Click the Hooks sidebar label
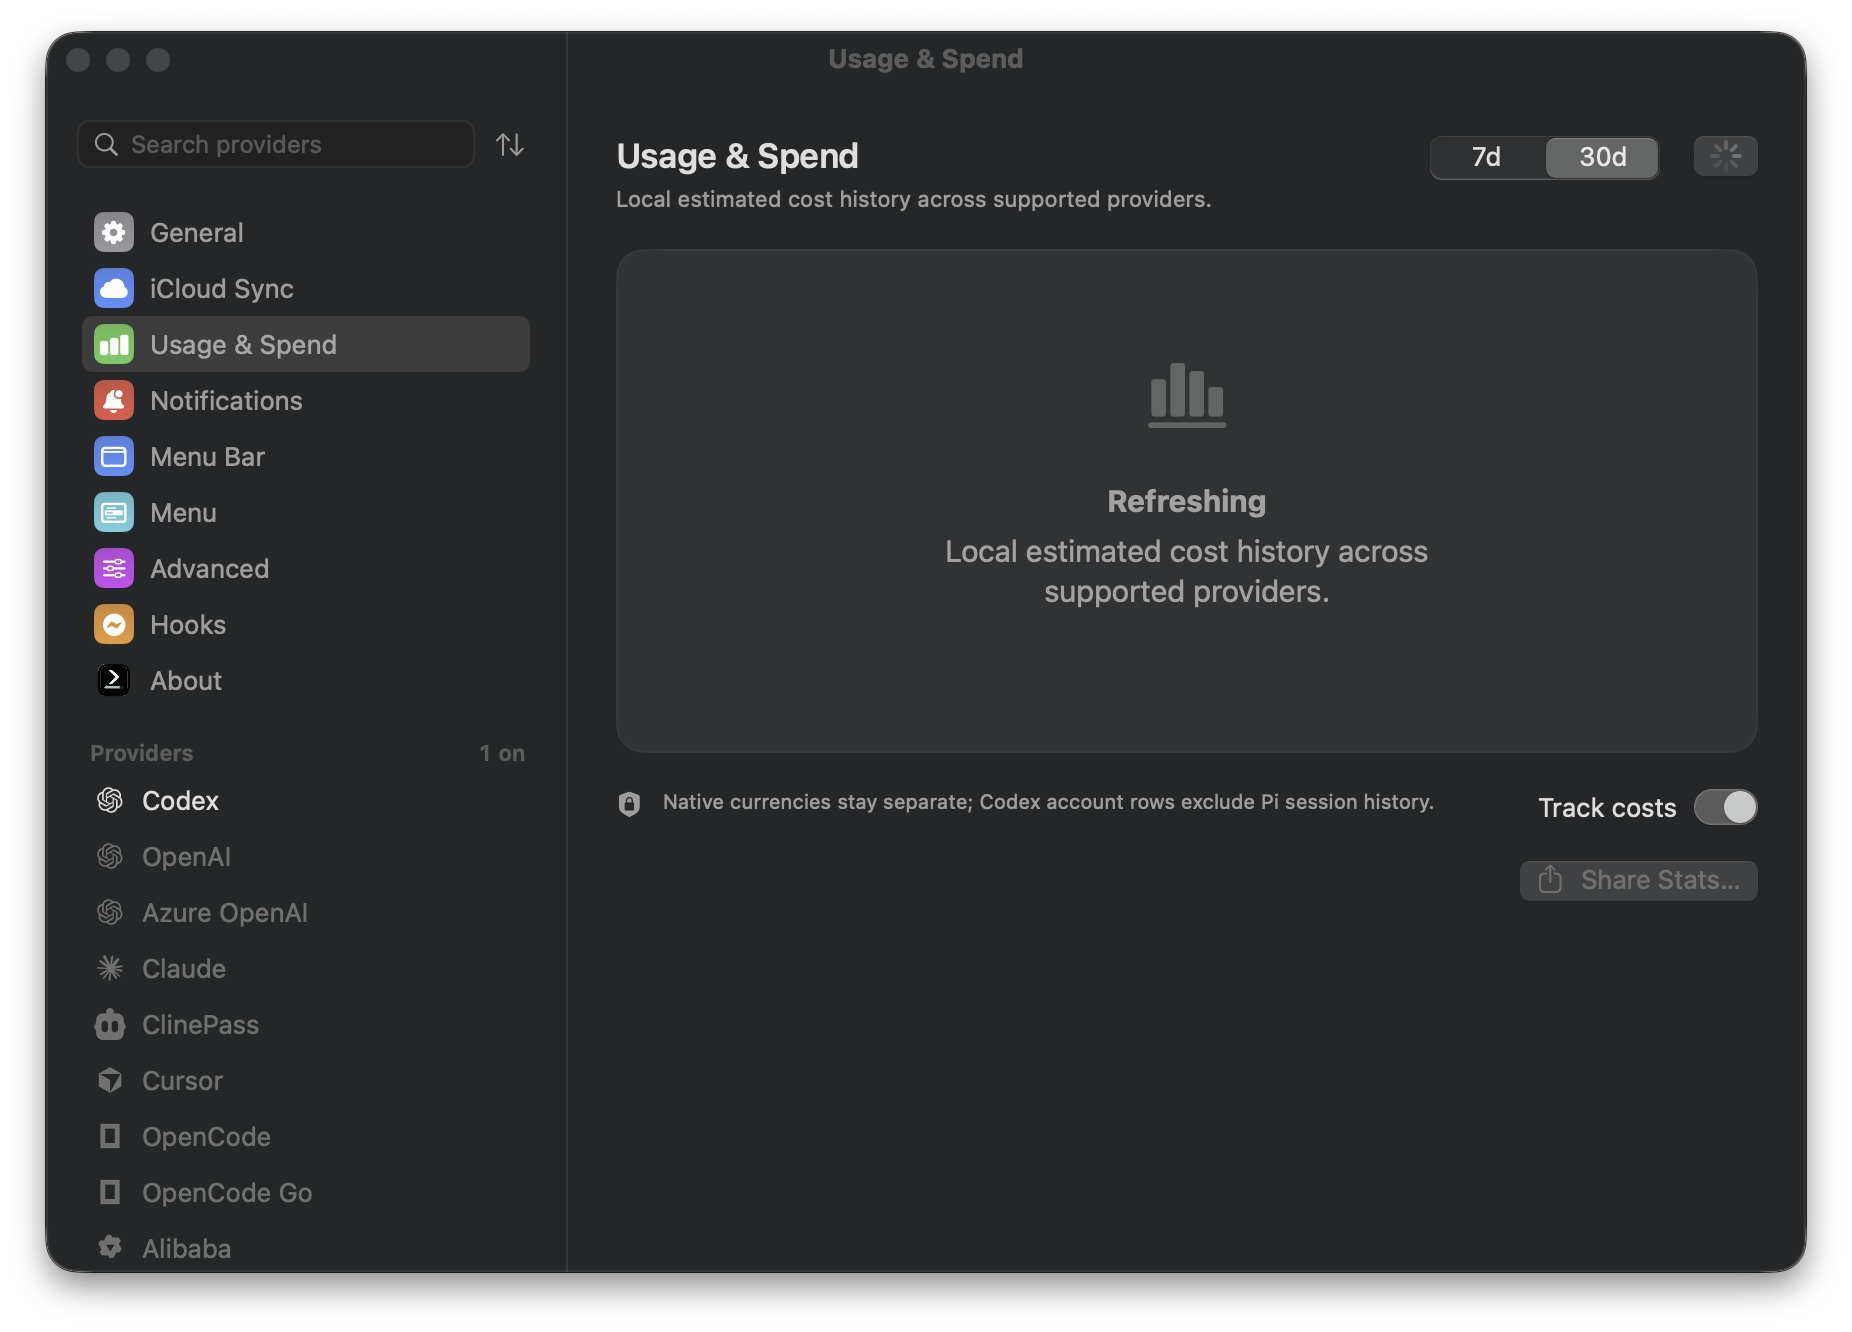Viewport: 1852px width, 1332px height. tap(188, 625)
